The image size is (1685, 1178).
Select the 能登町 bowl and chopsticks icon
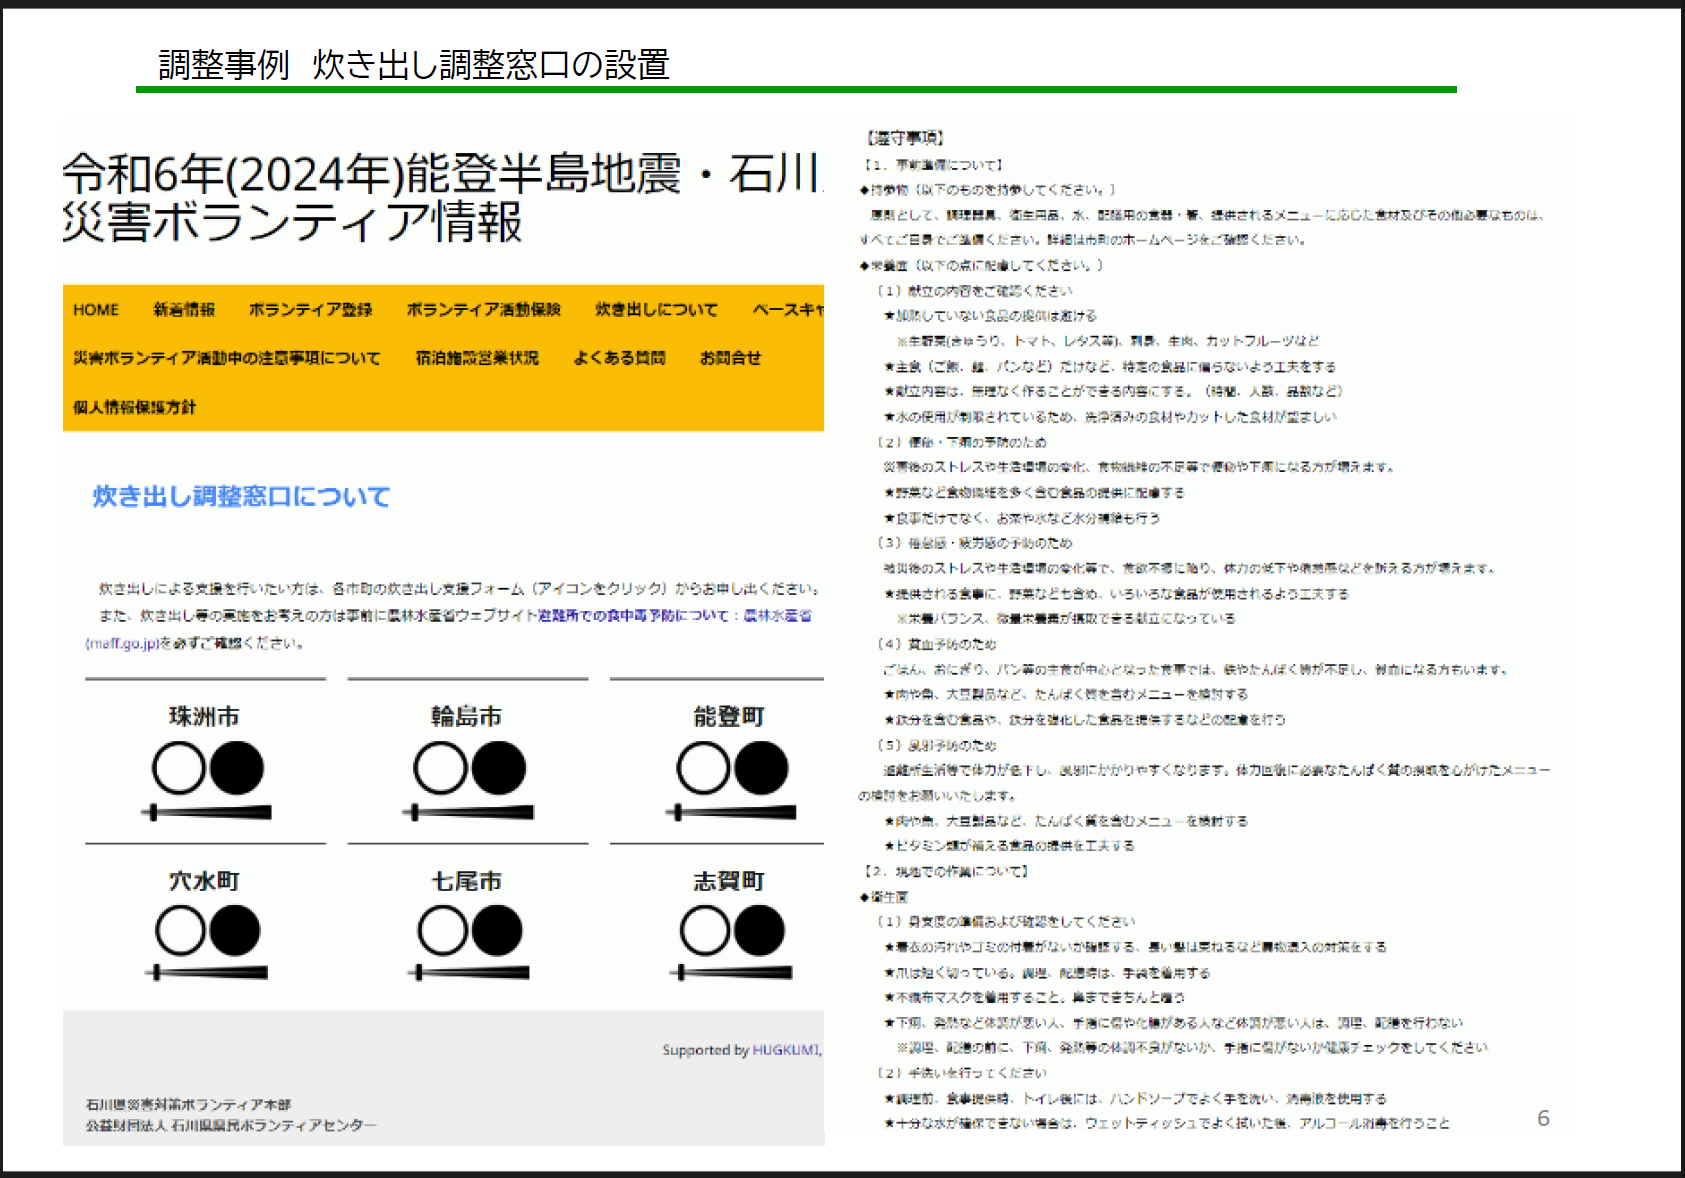point(732,780)
